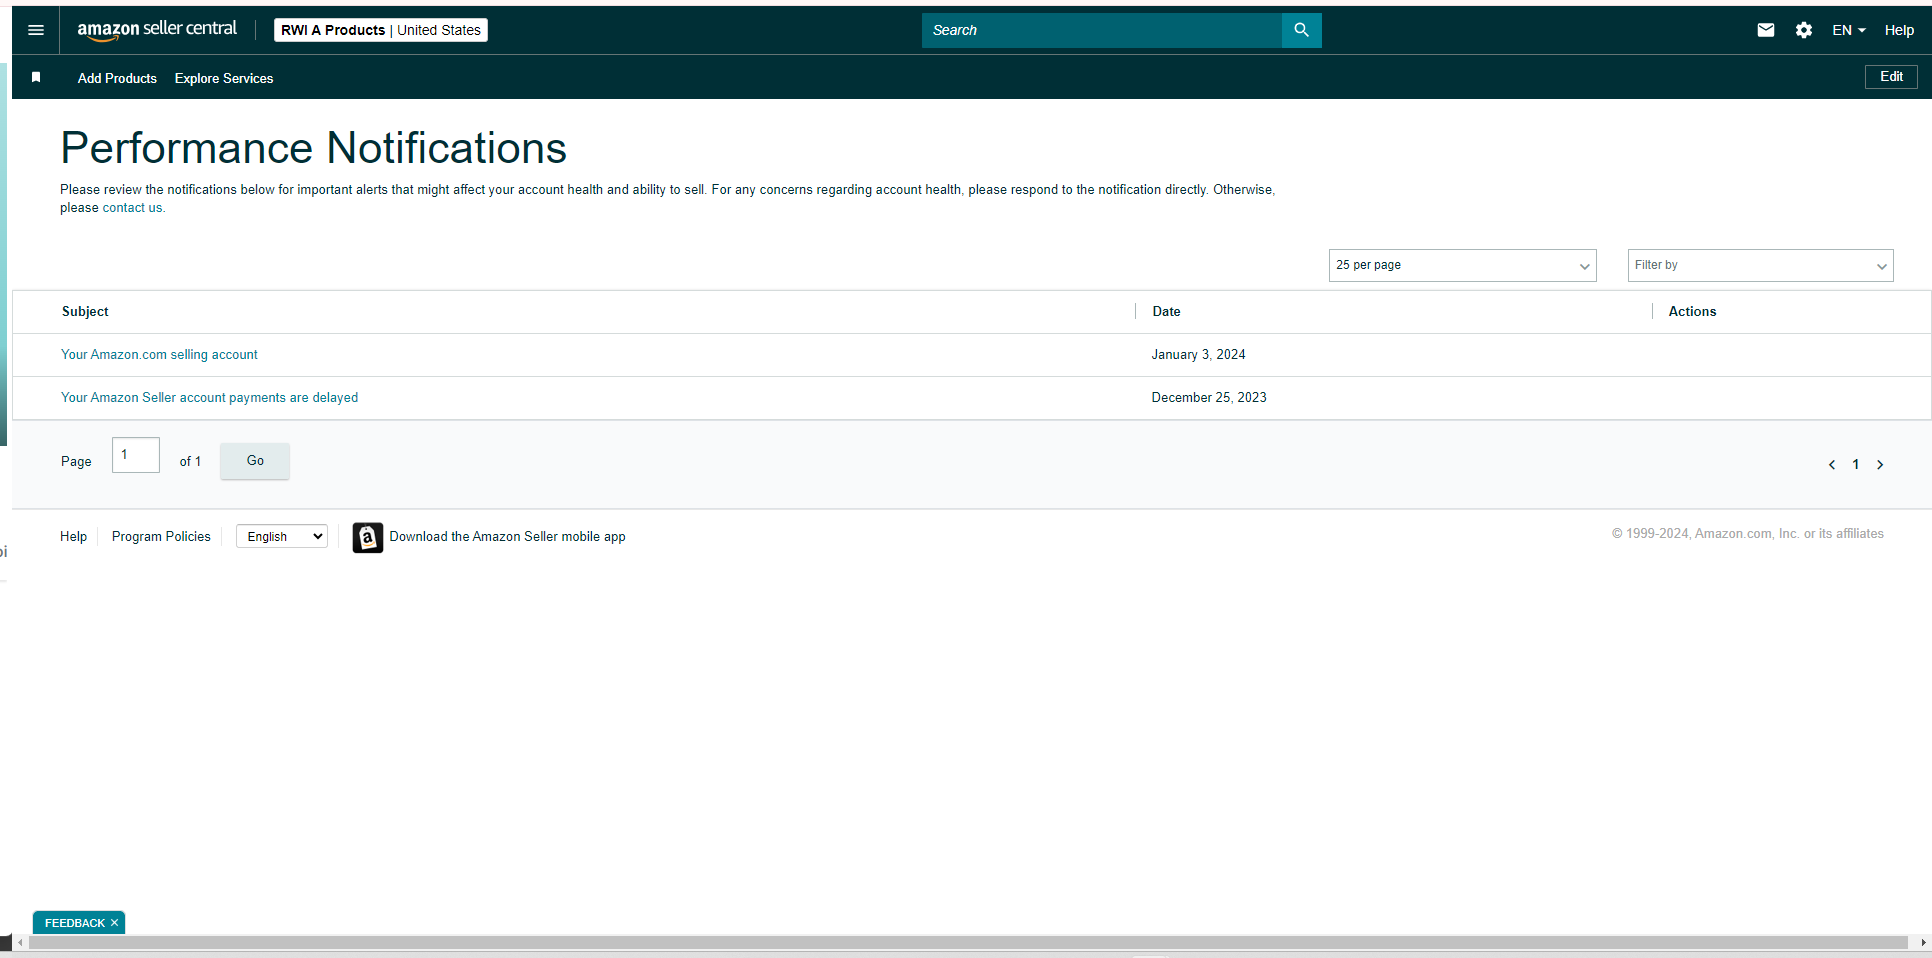Open the footer Help link

tap(73, 537)
